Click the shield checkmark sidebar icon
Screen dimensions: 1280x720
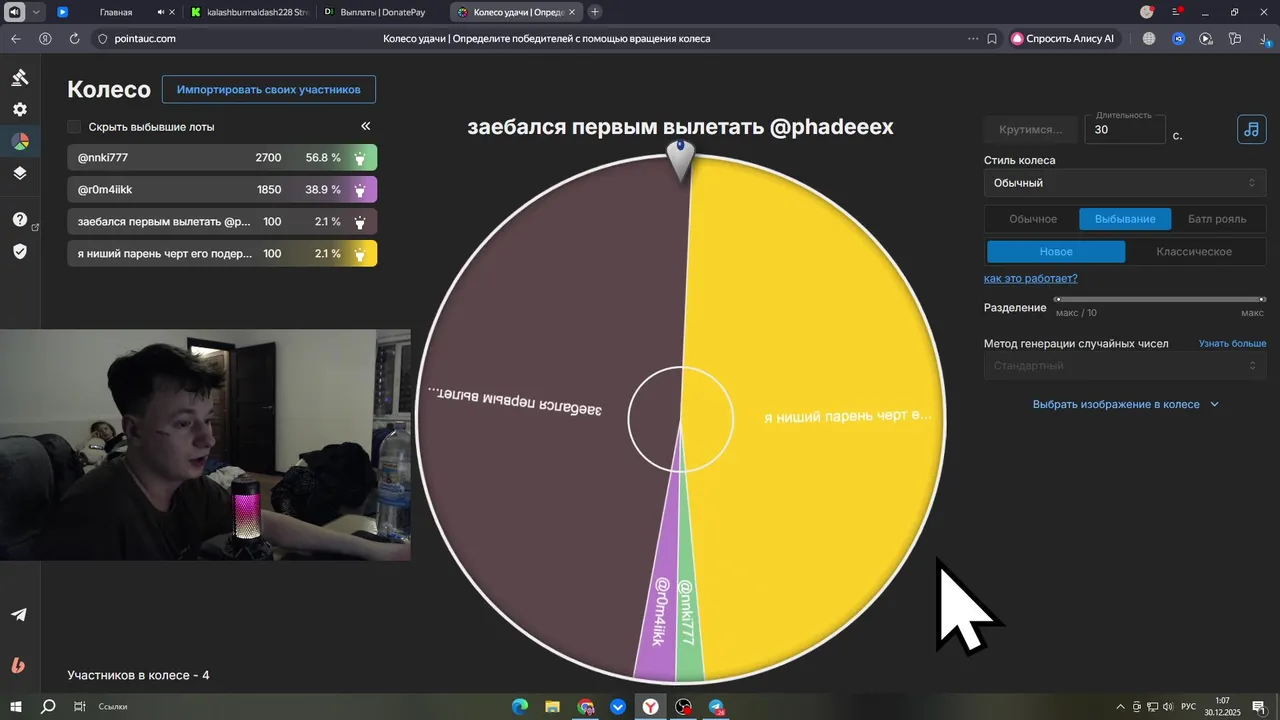click(19, 251)
